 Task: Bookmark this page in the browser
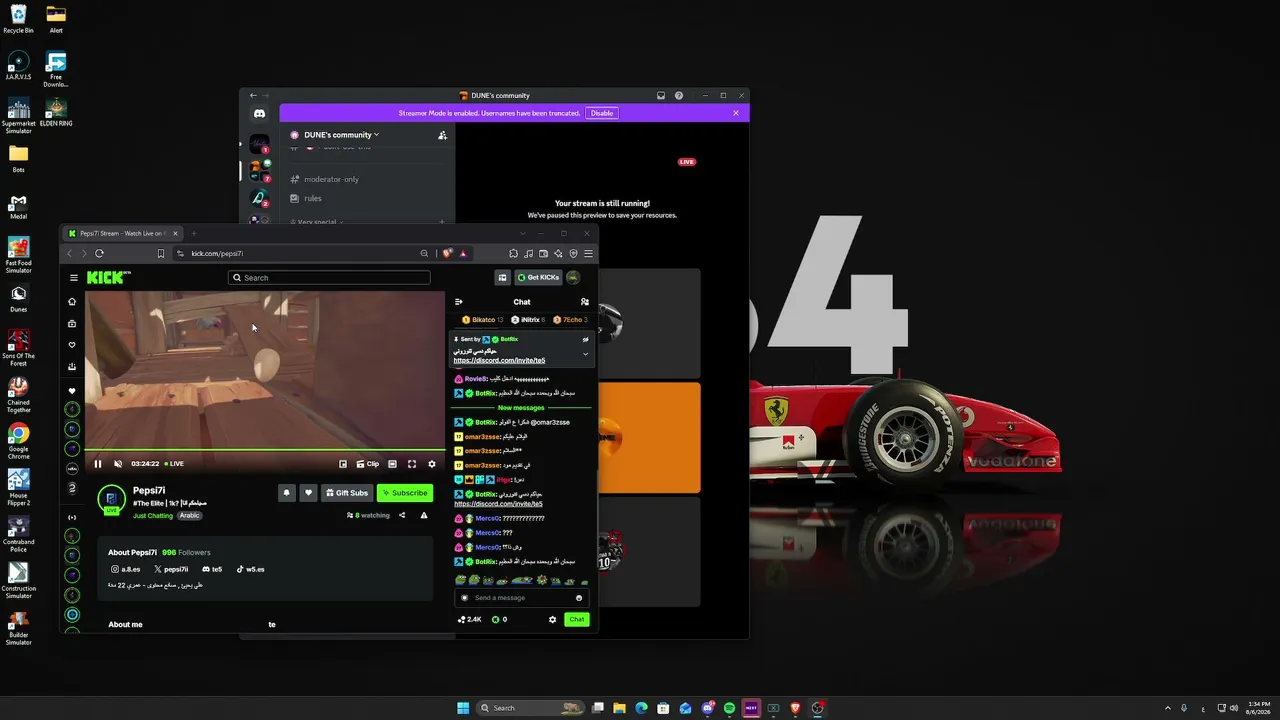[x=161, y=254]
